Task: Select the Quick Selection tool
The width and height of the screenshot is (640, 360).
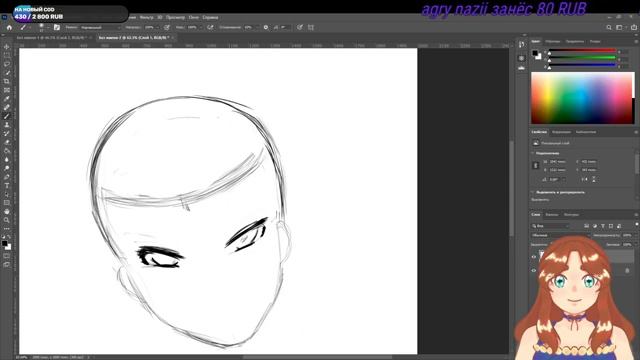Action: point(7,73)
